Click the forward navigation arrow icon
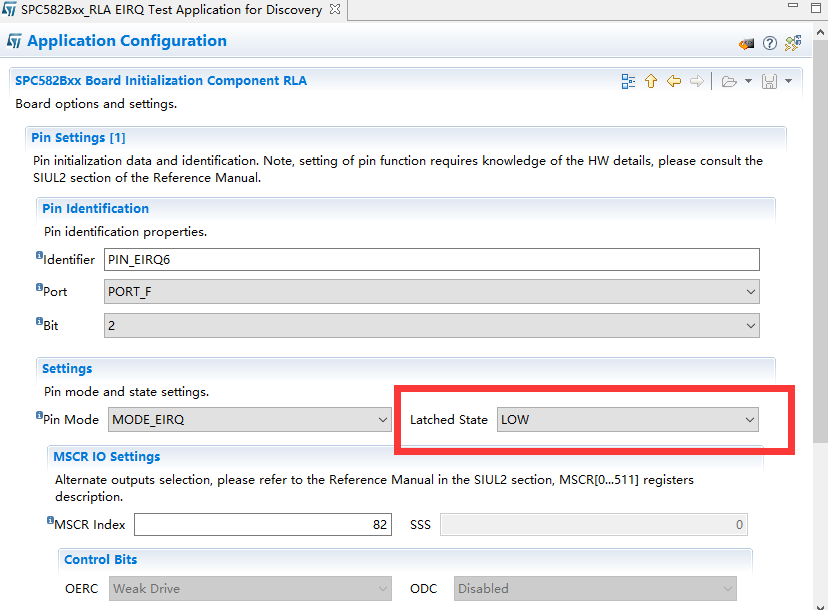828x610 pixels. coord(696,81)
